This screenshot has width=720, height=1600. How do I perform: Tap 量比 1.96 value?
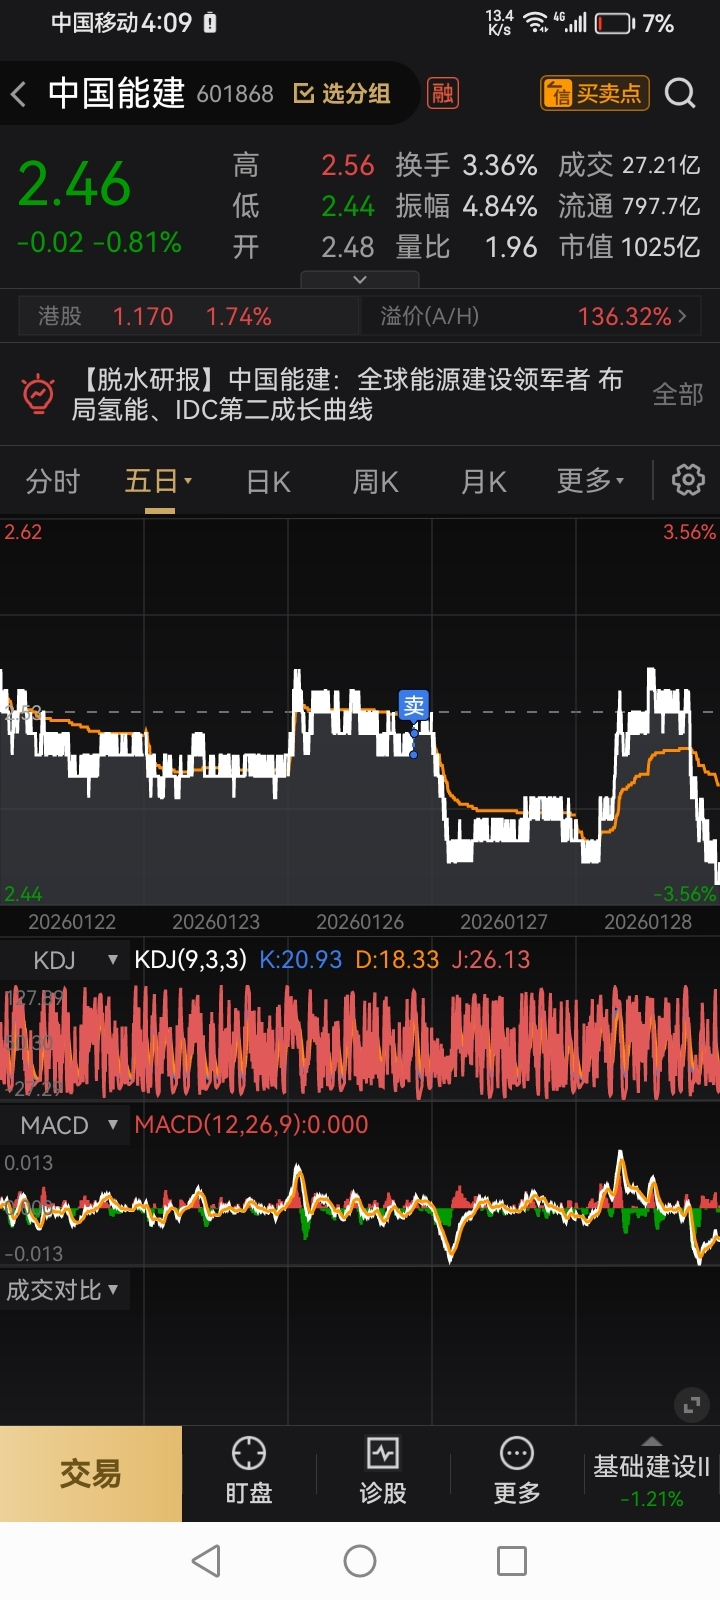click(x=511, y=247)
